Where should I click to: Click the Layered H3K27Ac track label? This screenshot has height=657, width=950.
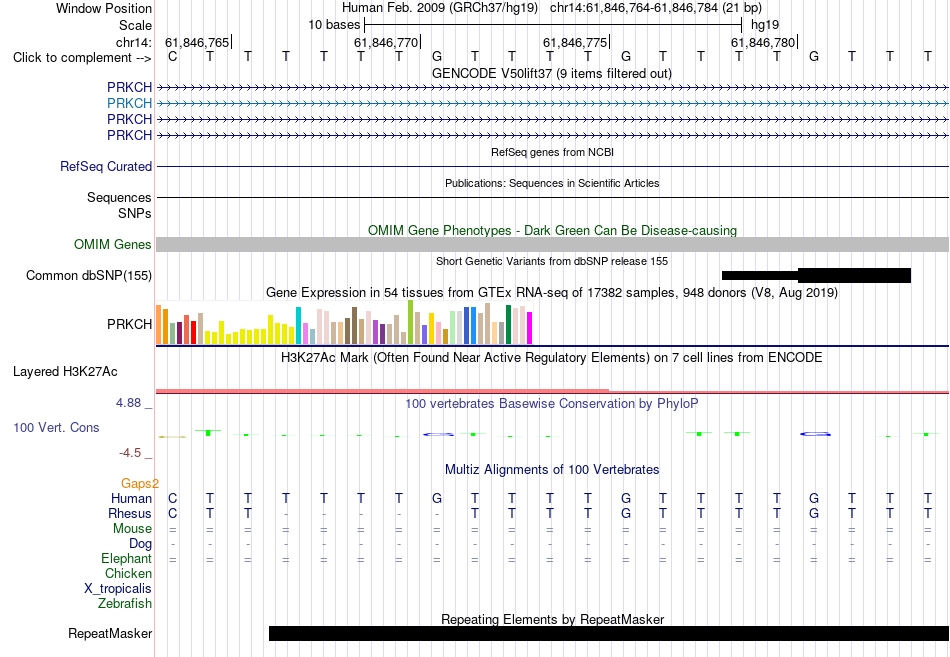pos(65,372)
